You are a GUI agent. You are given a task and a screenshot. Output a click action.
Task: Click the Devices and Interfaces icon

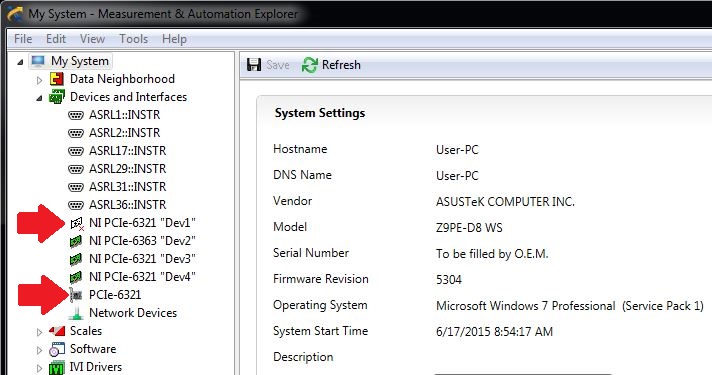coord(57,97)
